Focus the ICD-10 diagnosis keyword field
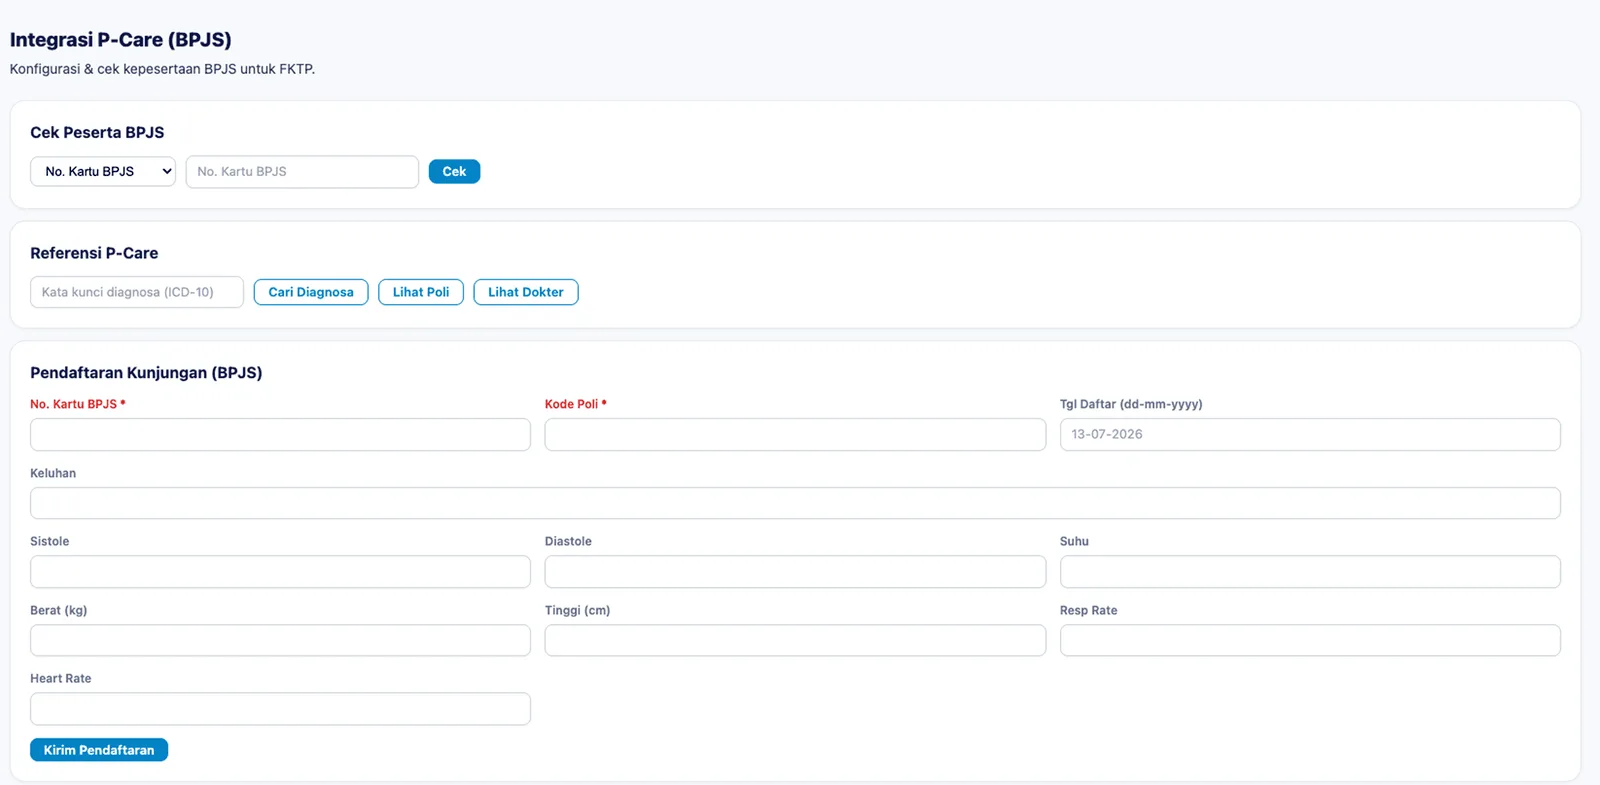The height and width of the screenshot is (785, 1600). pyautogui.click(x=137, y=292)
